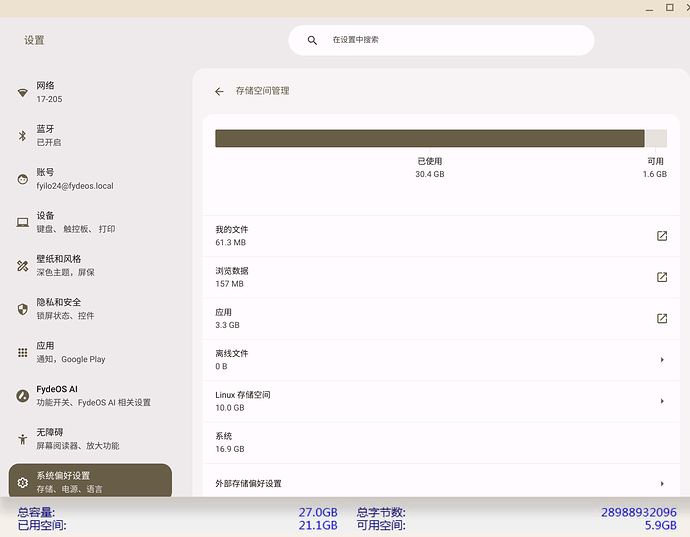
Task: Expand the 离线文件 row arrow
Action: click(662, 360)
